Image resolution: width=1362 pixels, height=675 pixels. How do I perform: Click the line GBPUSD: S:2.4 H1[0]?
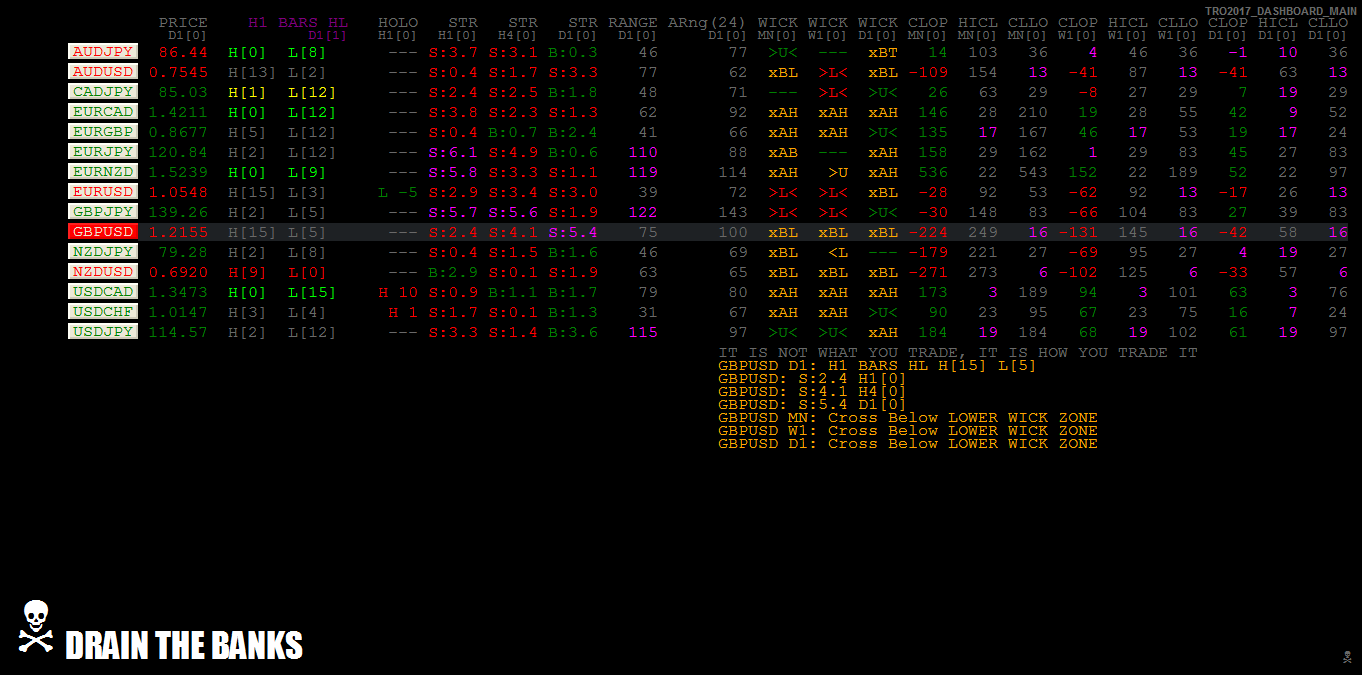pyautogui.click(x=812, y=378)
